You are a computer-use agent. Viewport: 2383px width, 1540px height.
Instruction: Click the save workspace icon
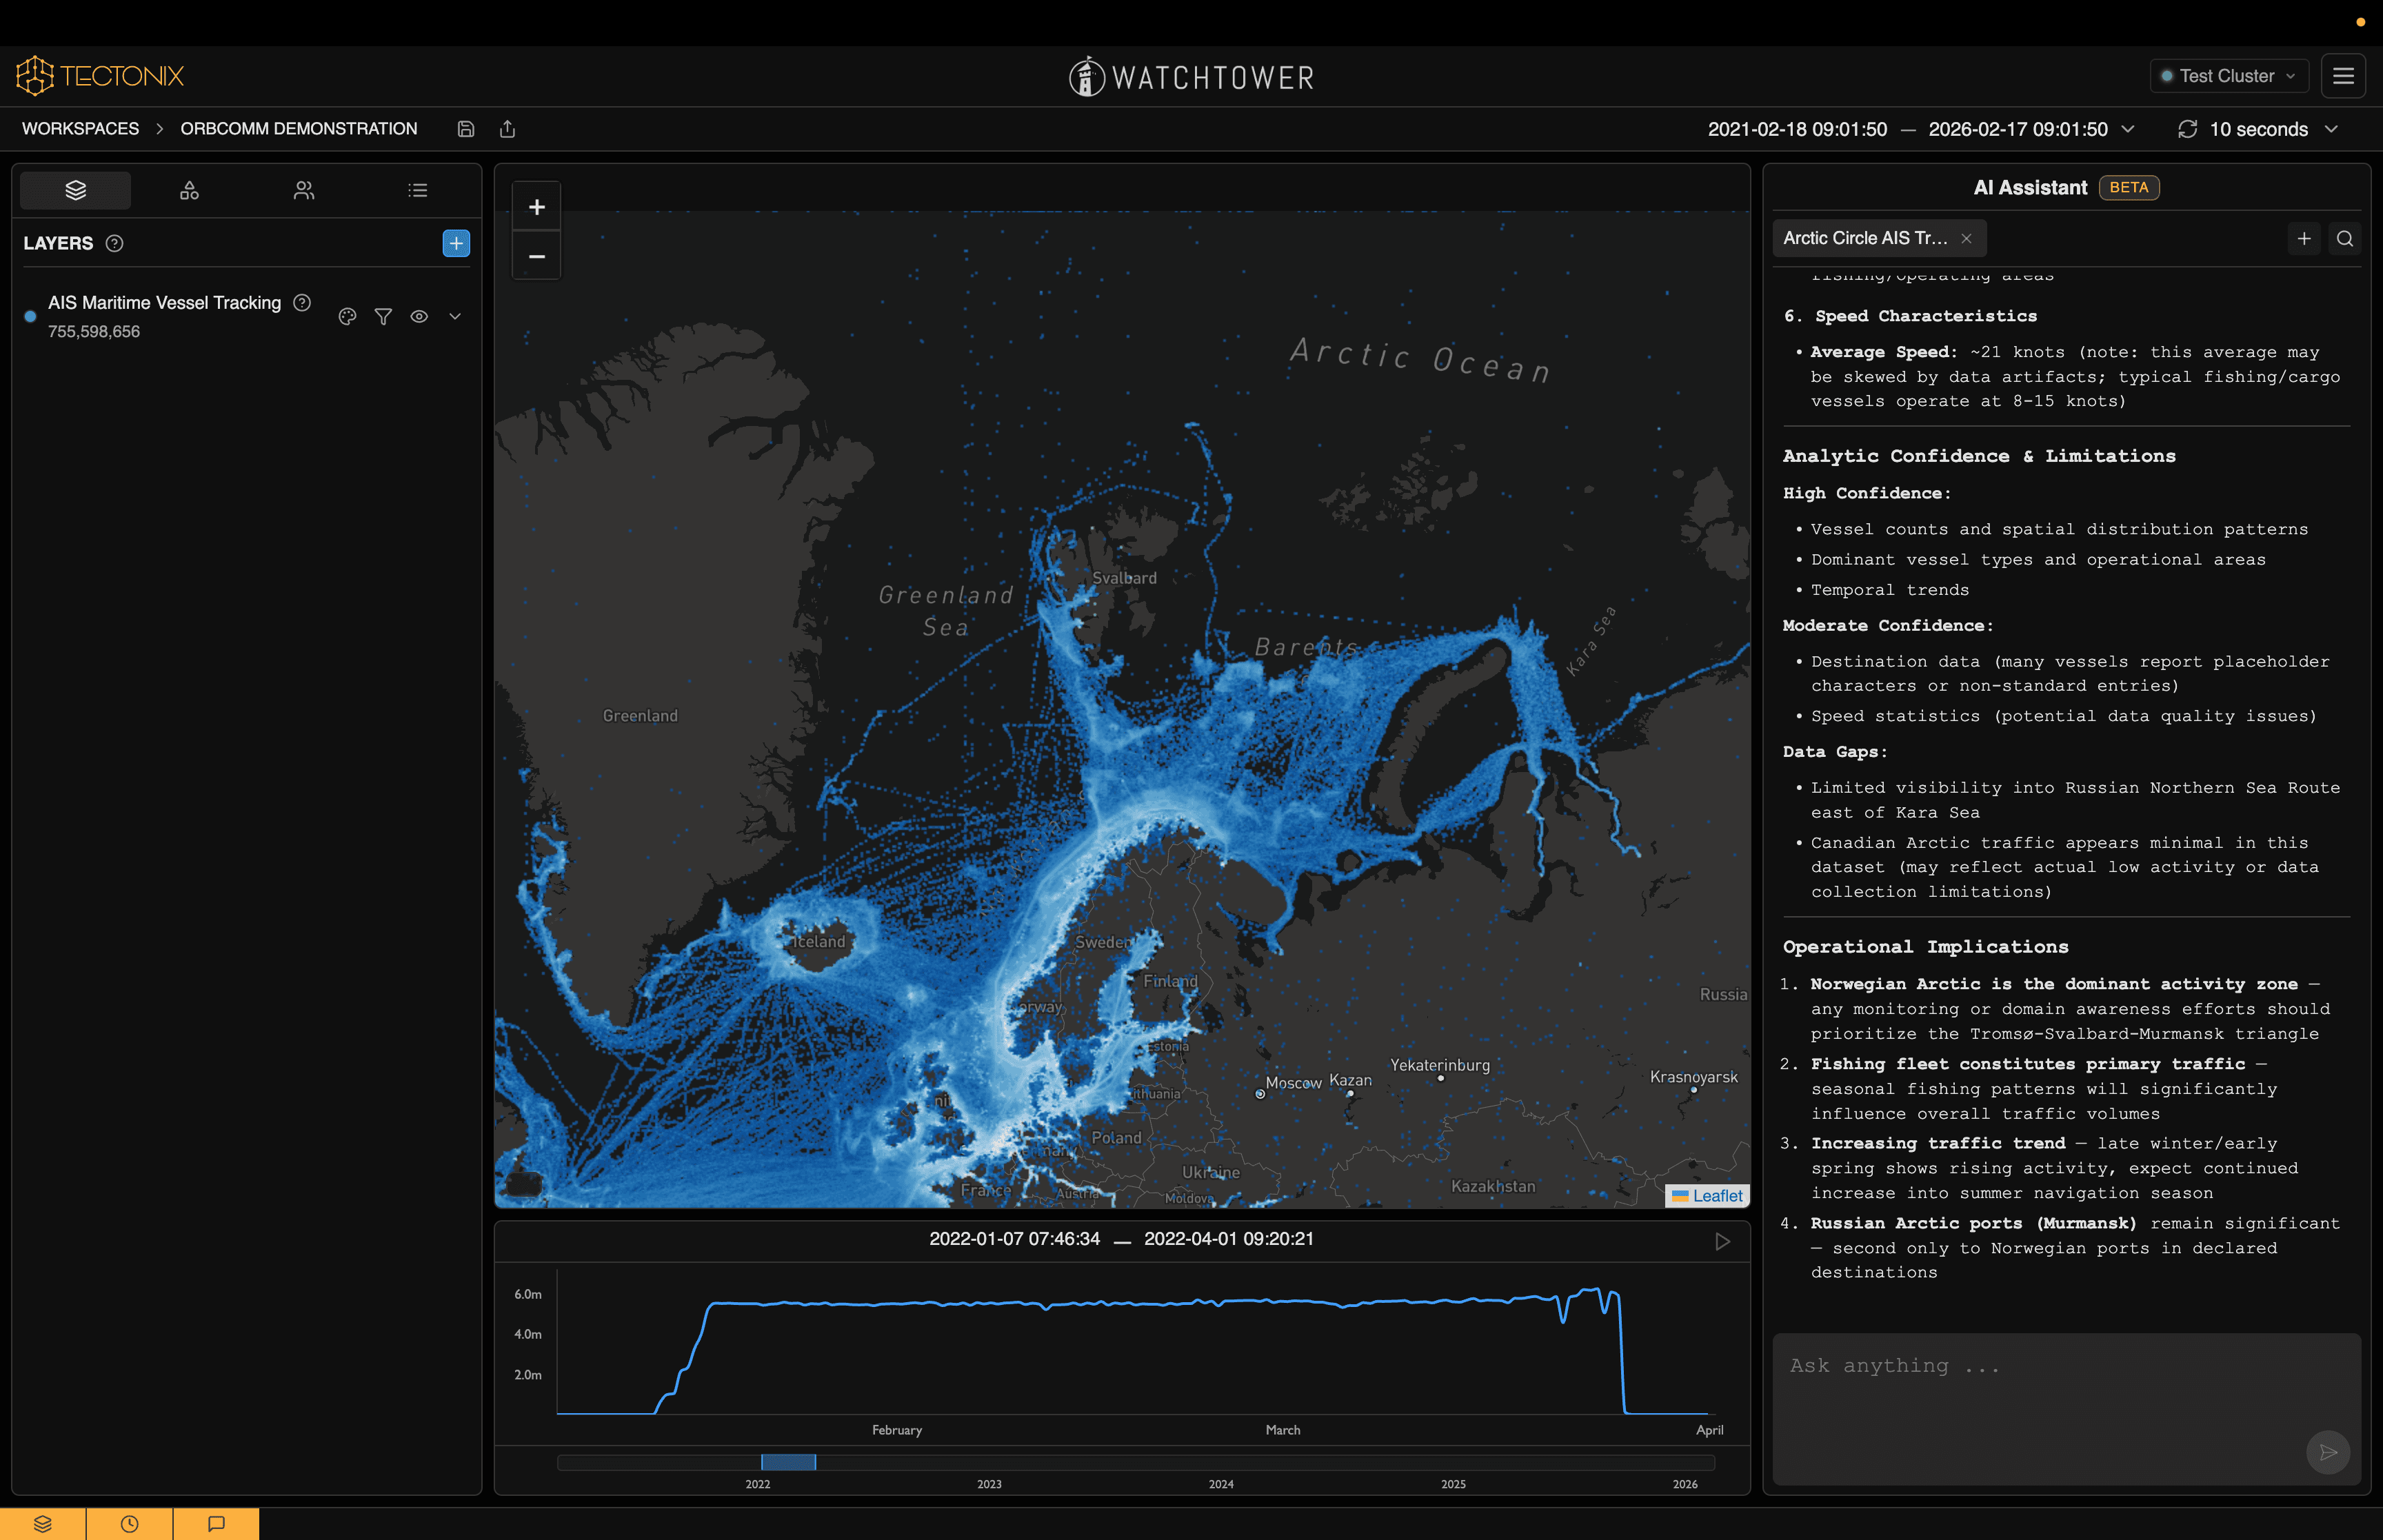click(x=466, y=129)
